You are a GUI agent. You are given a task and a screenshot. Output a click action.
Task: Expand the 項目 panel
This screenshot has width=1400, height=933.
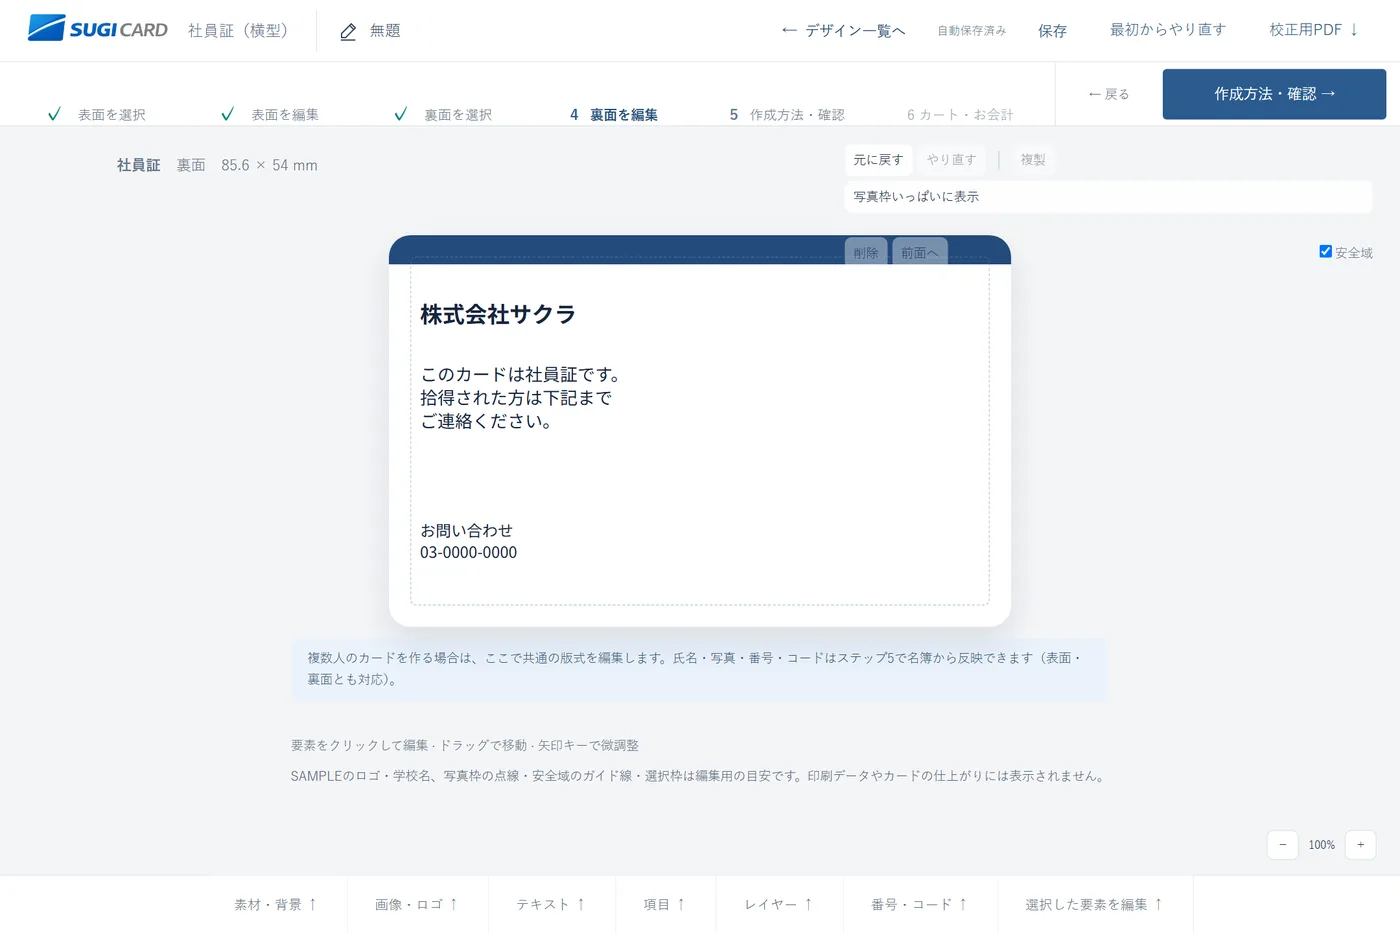665,904
